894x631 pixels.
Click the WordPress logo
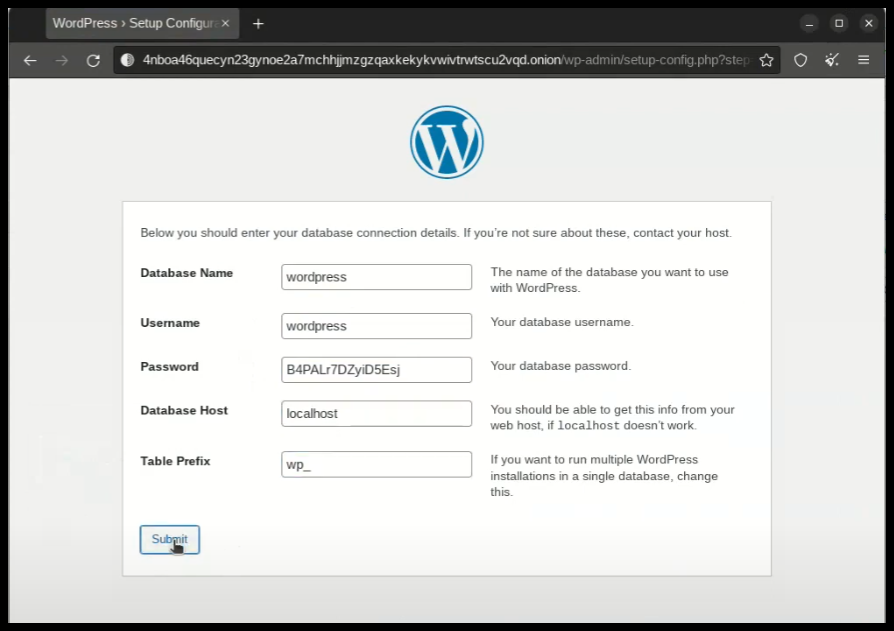tap(446, 142)
